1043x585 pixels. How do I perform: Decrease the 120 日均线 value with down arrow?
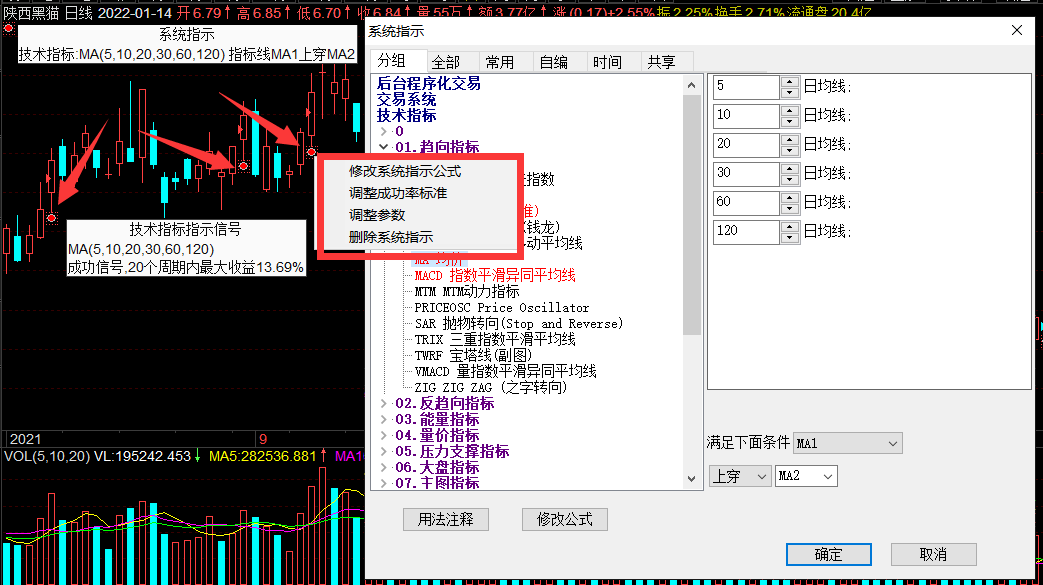point(790,237)
